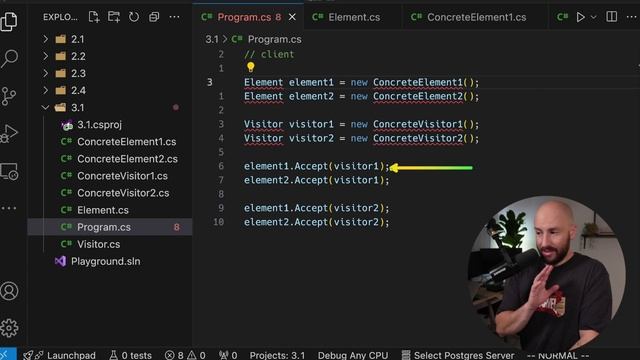The image size is (640, 360).
Task: Click the Projects: 3.1 status entry
Action: point(277,355)
